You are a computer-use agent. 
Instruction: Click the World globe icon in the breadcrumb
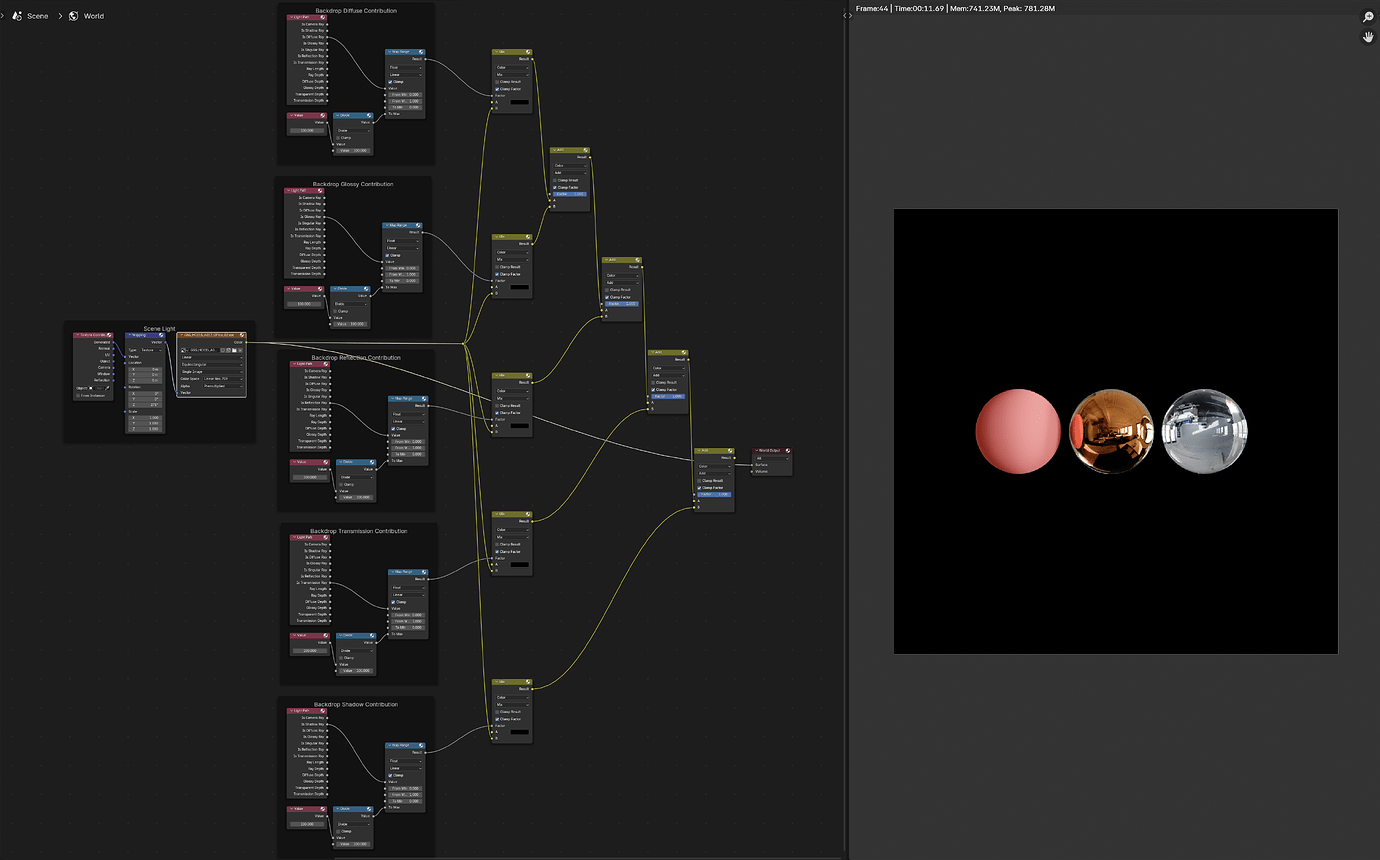(74, 16)
